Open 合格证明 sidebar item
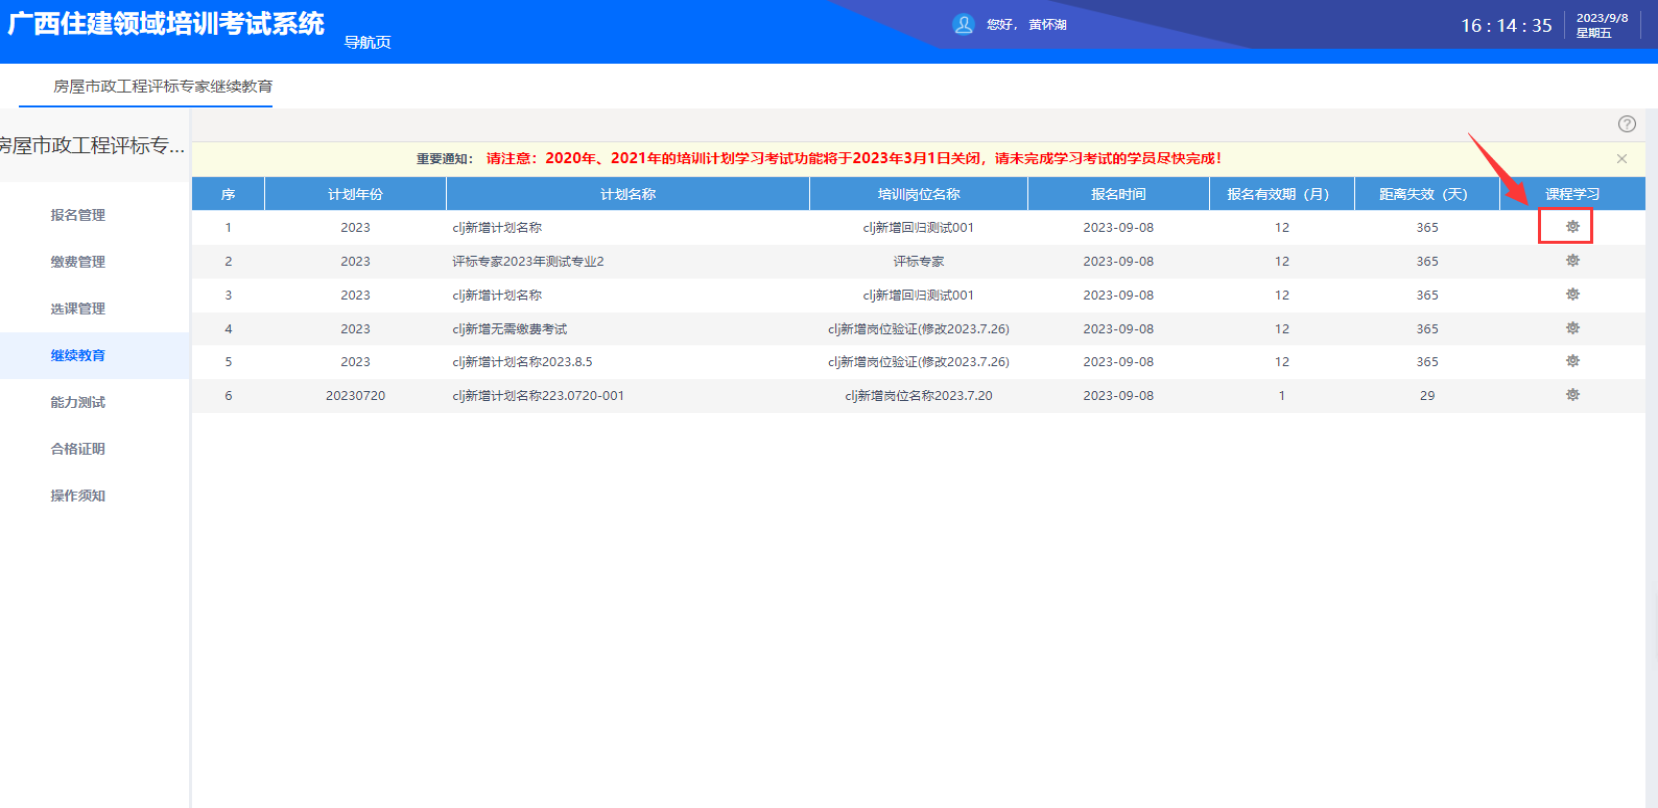This screenshot has height=808, width=1658. click(78, 449)
